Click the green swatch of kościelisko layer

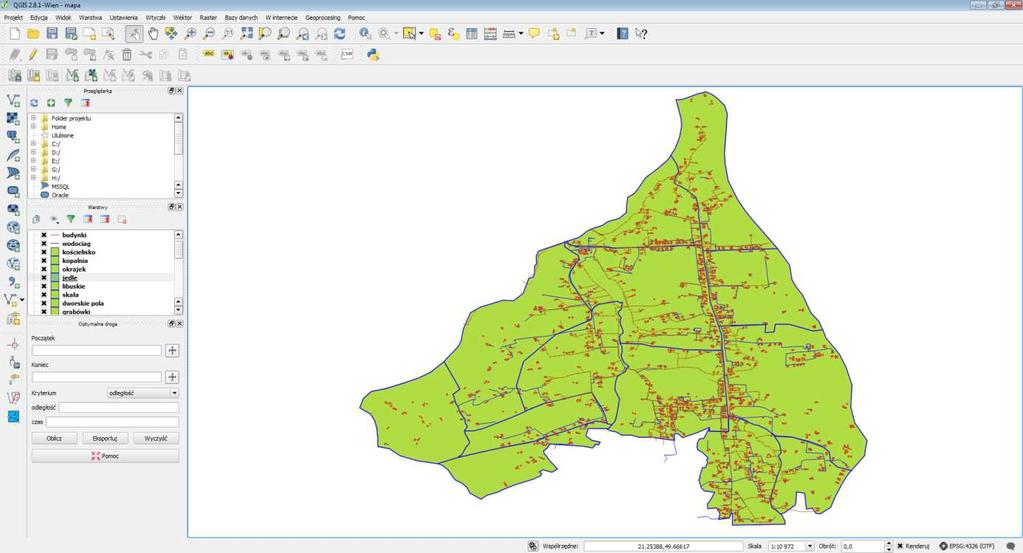point(55,252)
